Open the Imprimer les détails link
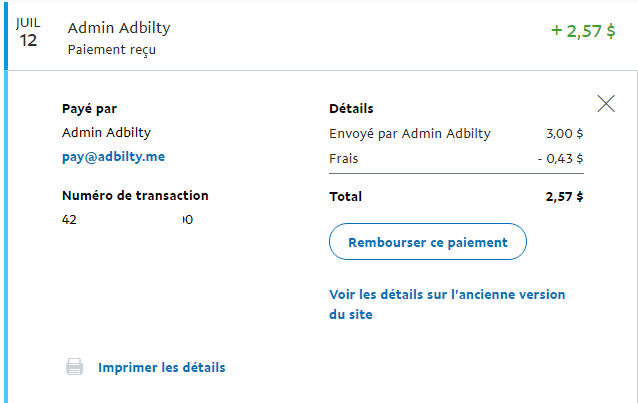This screenshot has width=638, height=403. (x=162, y=368)
